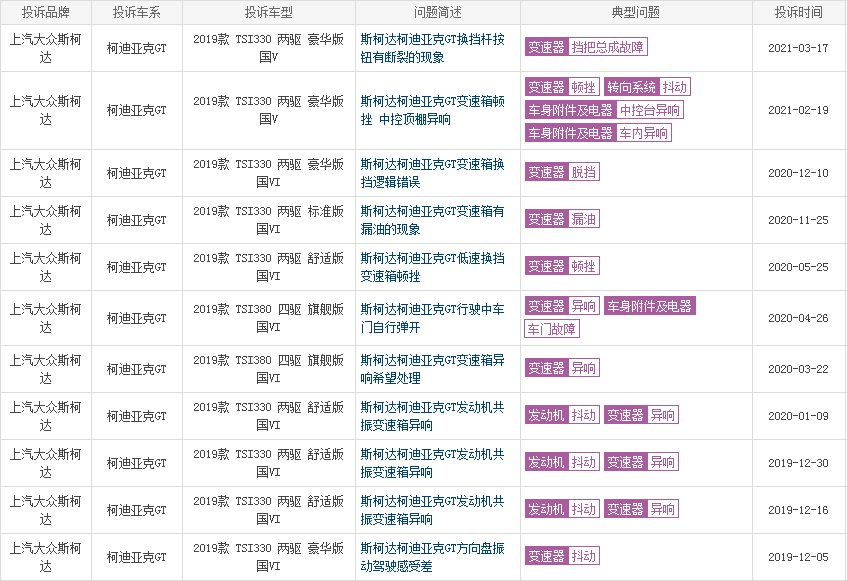This screenshot has width=847, height=581.
Task: Open the complaint 方向盘振动驾驶感受差
Action: (432, 557)
